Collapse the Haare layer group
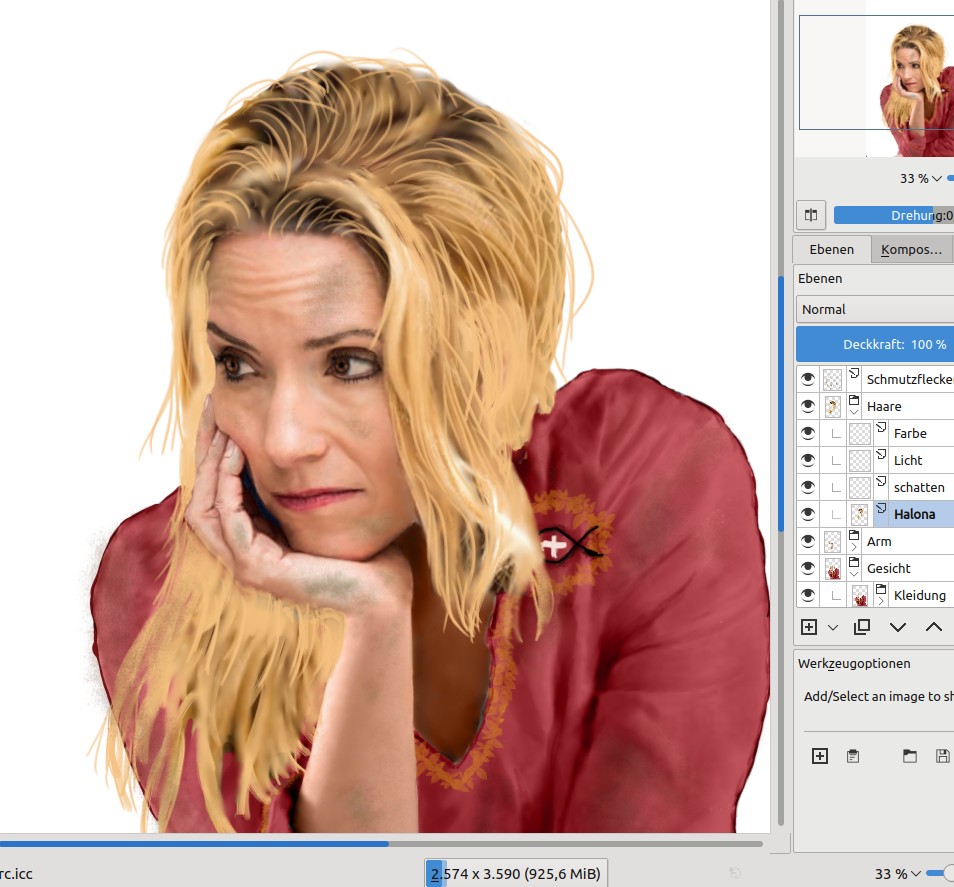Image resolution: width=954 pixels, height=887 pixels. coord(854,412)
